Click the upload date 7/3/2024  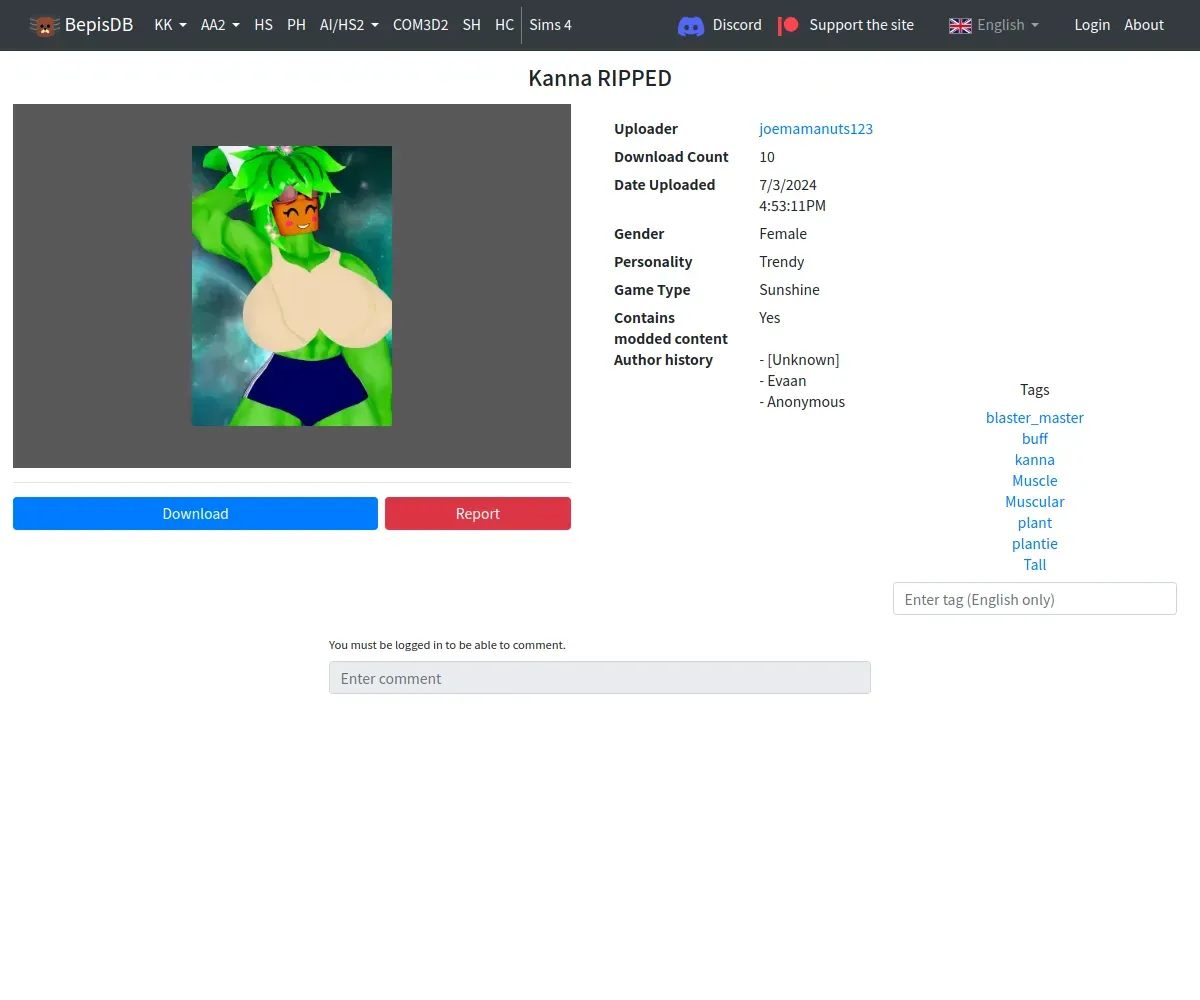click(x=788, y=185)
